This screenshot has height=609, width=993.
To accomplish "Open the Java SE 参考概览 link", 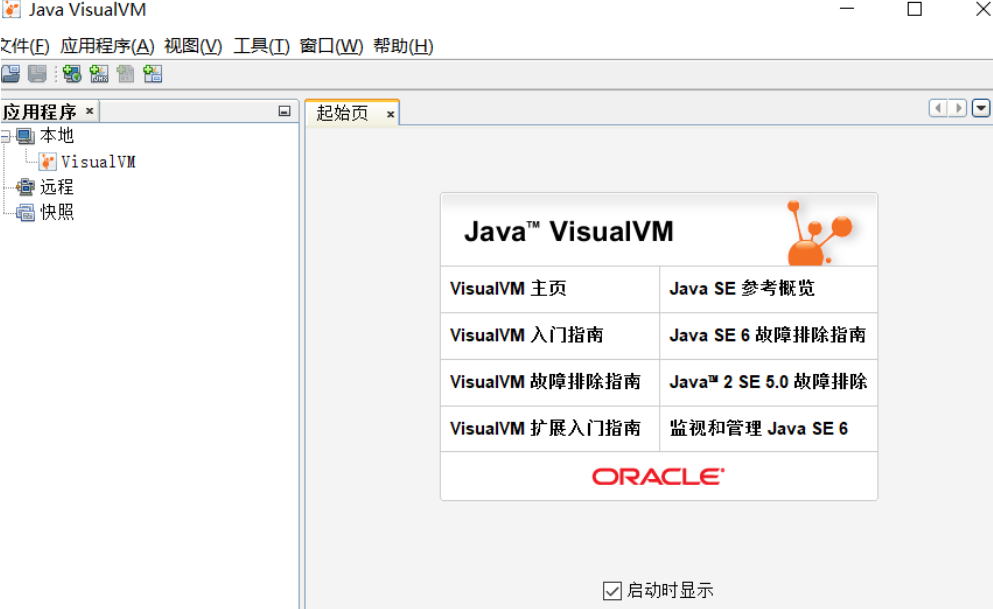I will tap(742, 289).
